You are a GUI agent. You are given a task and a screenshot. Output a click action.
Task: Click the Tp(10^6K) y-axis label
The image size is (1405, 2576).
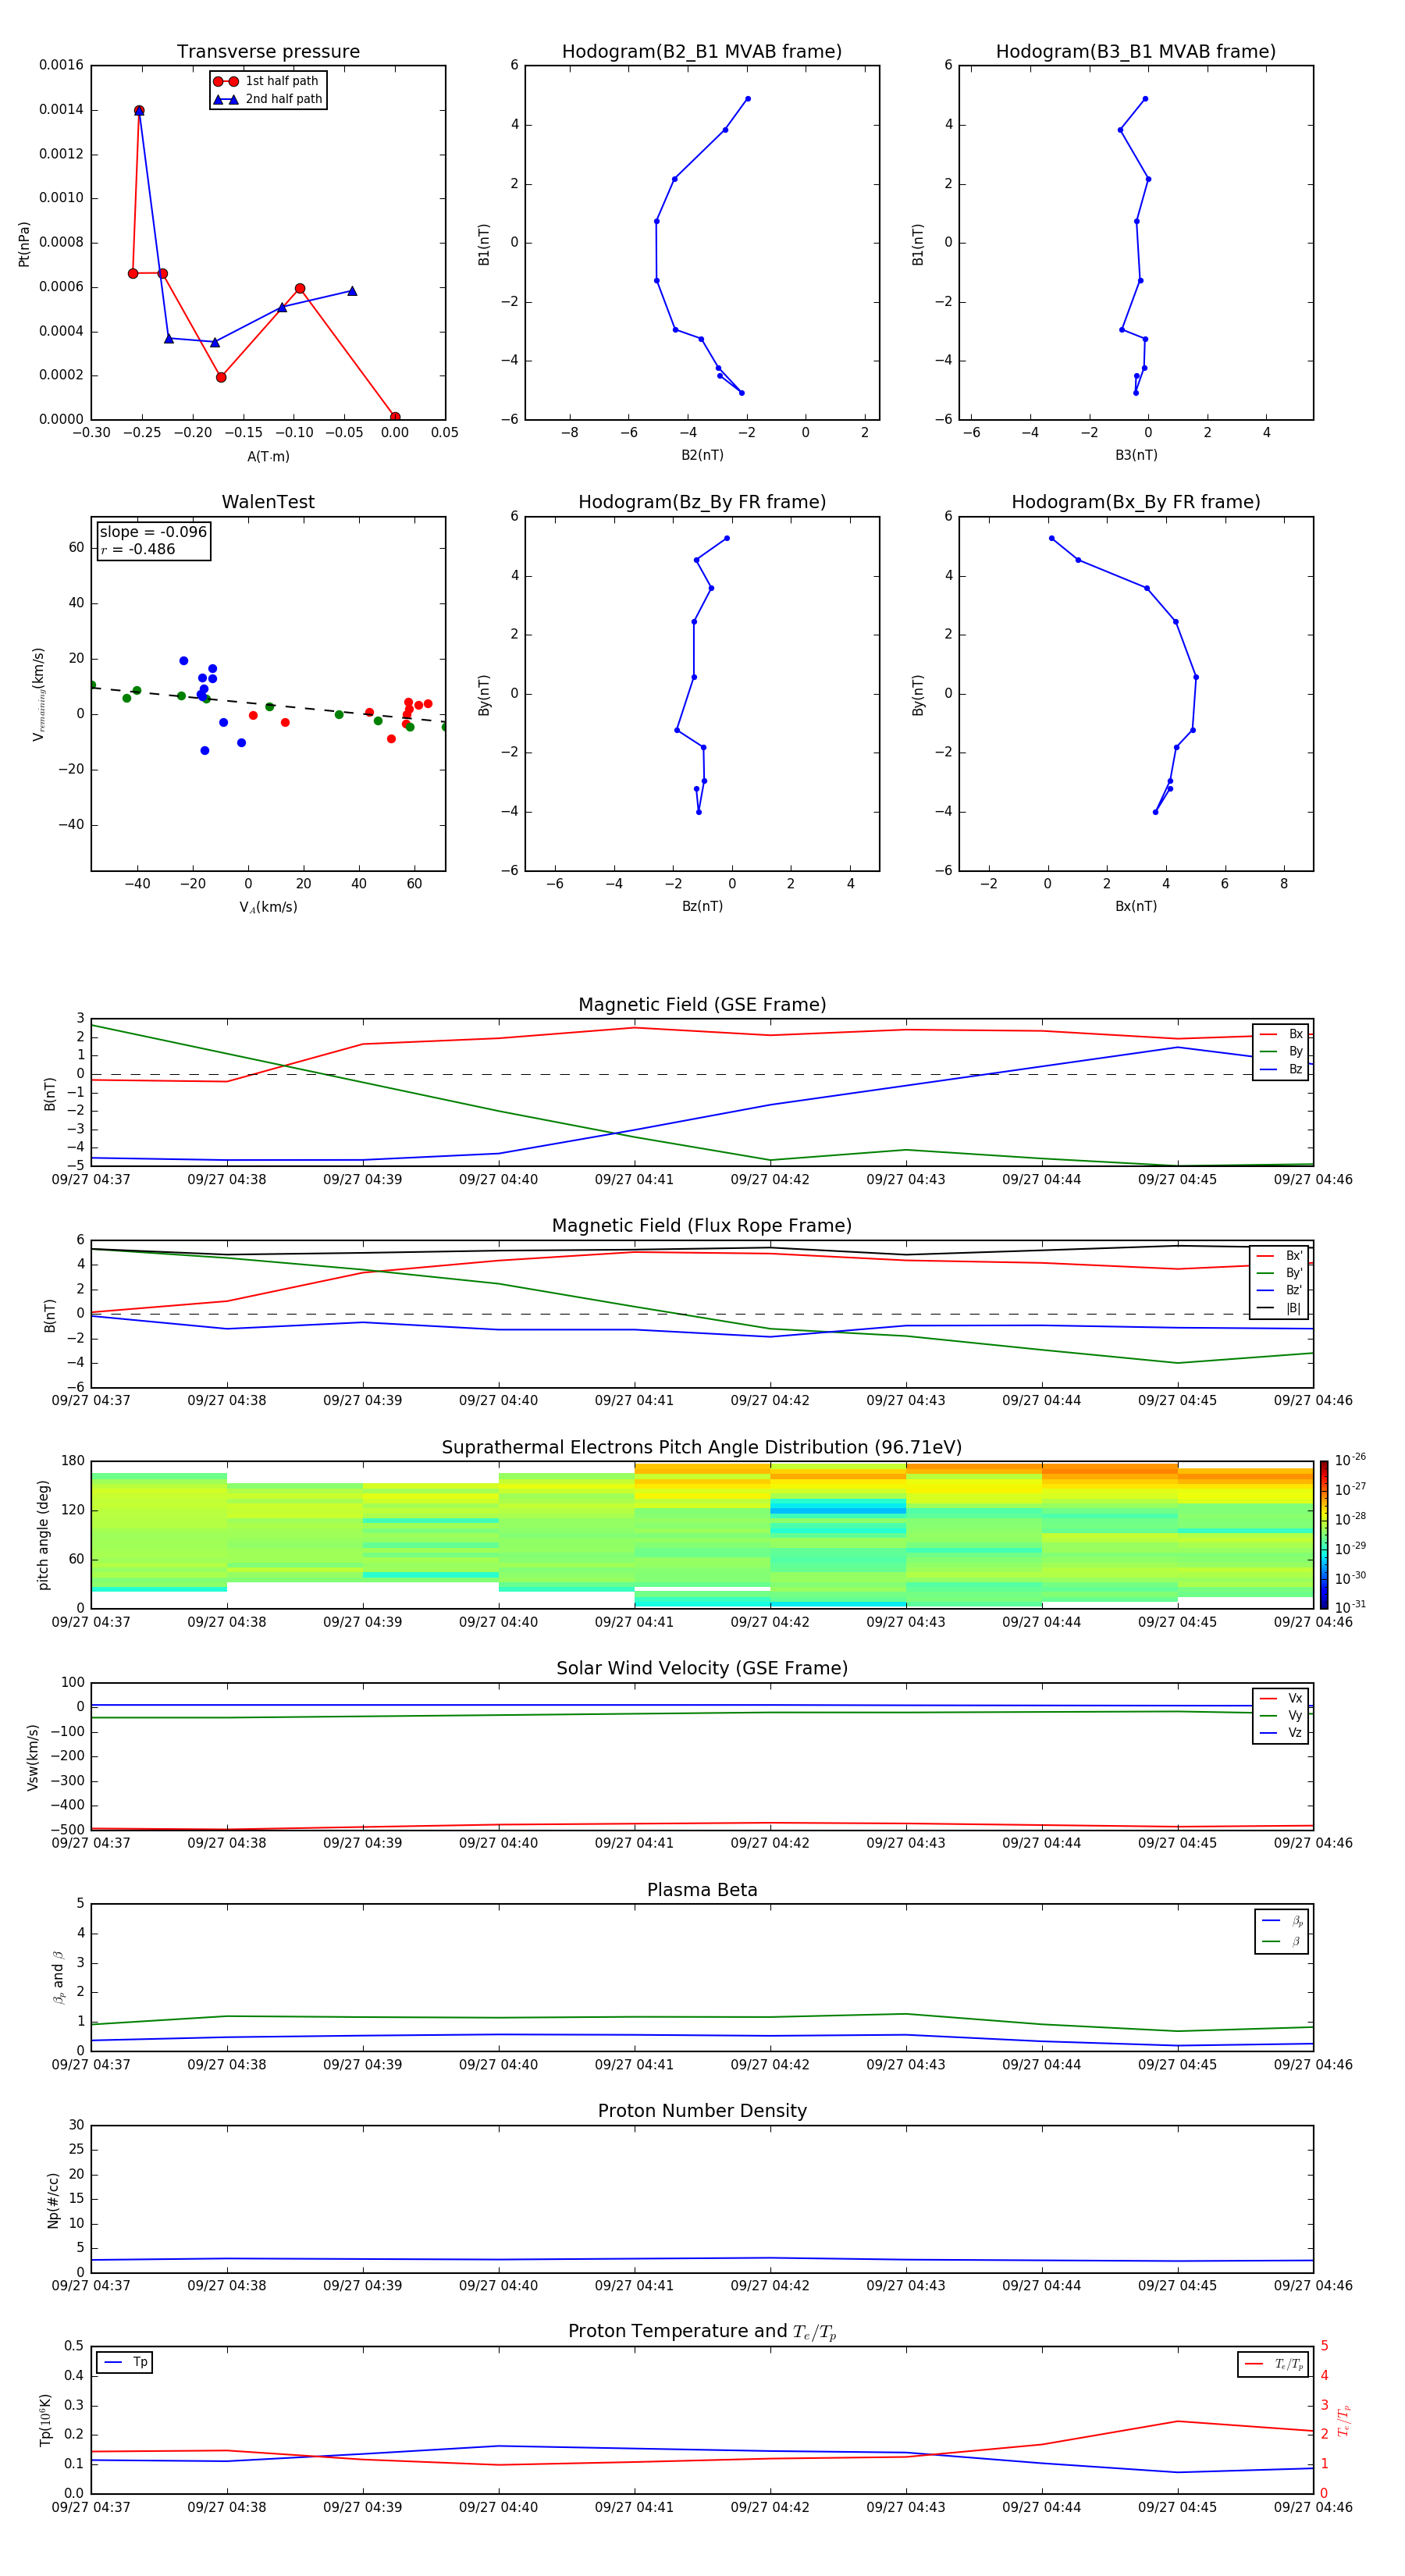(45, 2420)
